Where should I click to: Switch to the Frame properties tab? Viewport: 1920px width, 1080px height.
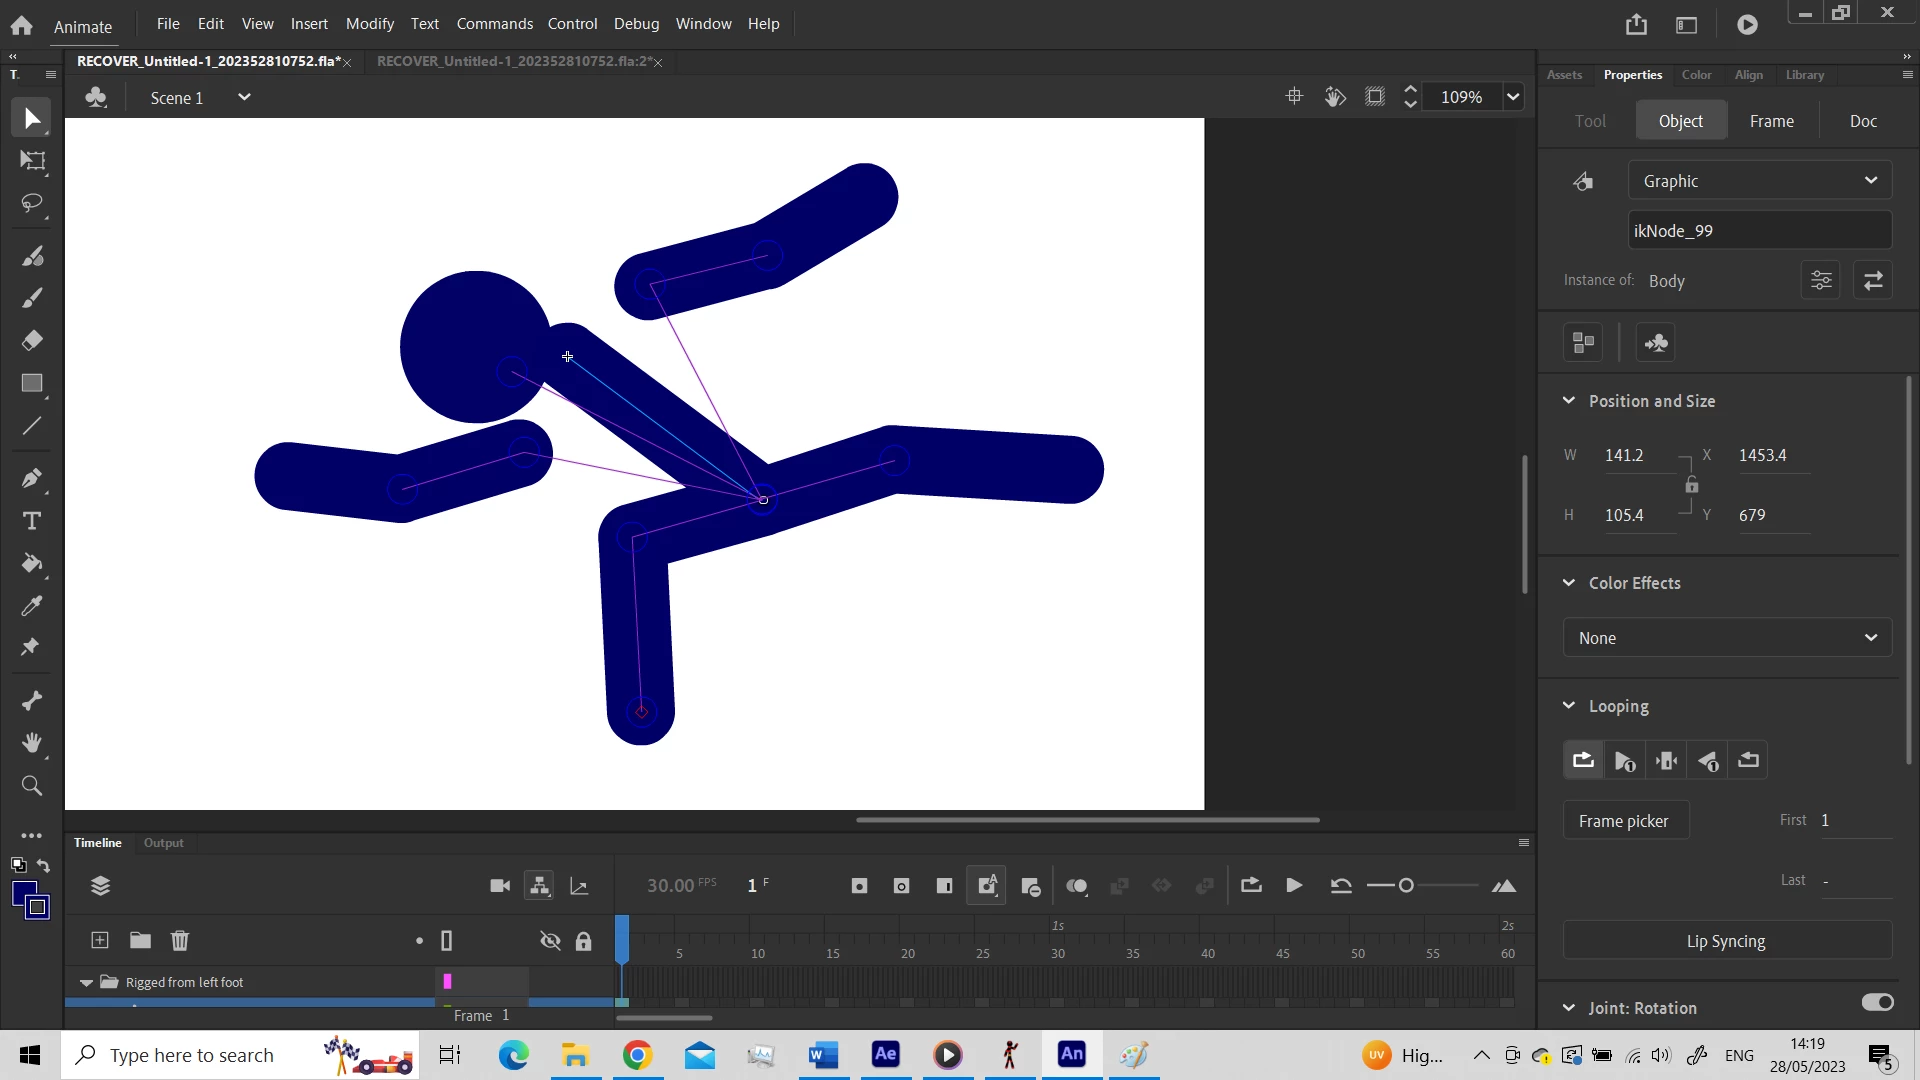click(x=1771, y=121)
